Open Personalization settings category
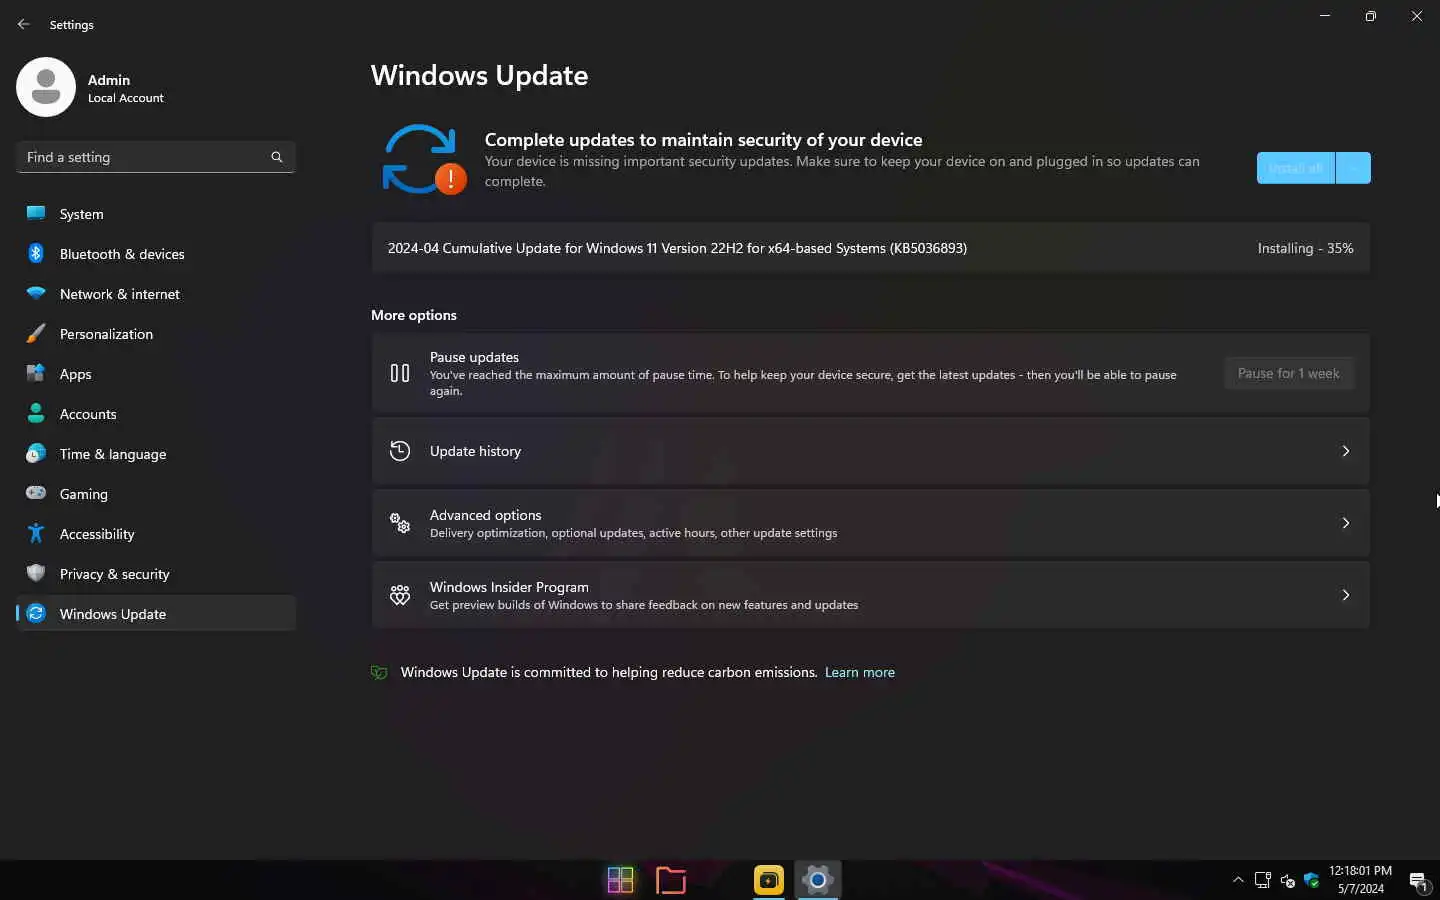 (x=156, y=334)
